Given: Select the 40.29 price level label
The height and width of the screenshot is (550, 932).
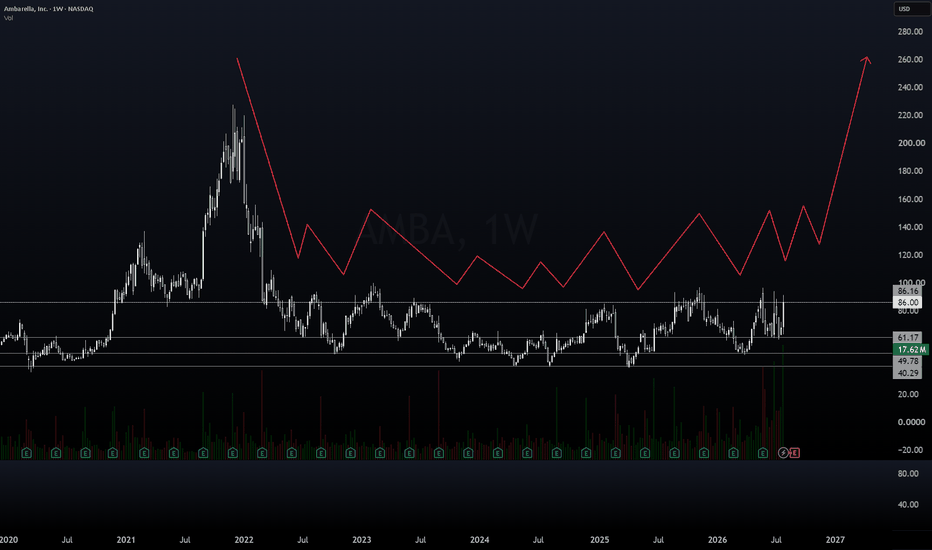Looking at the screenshot, I should (x=908, y=373).
